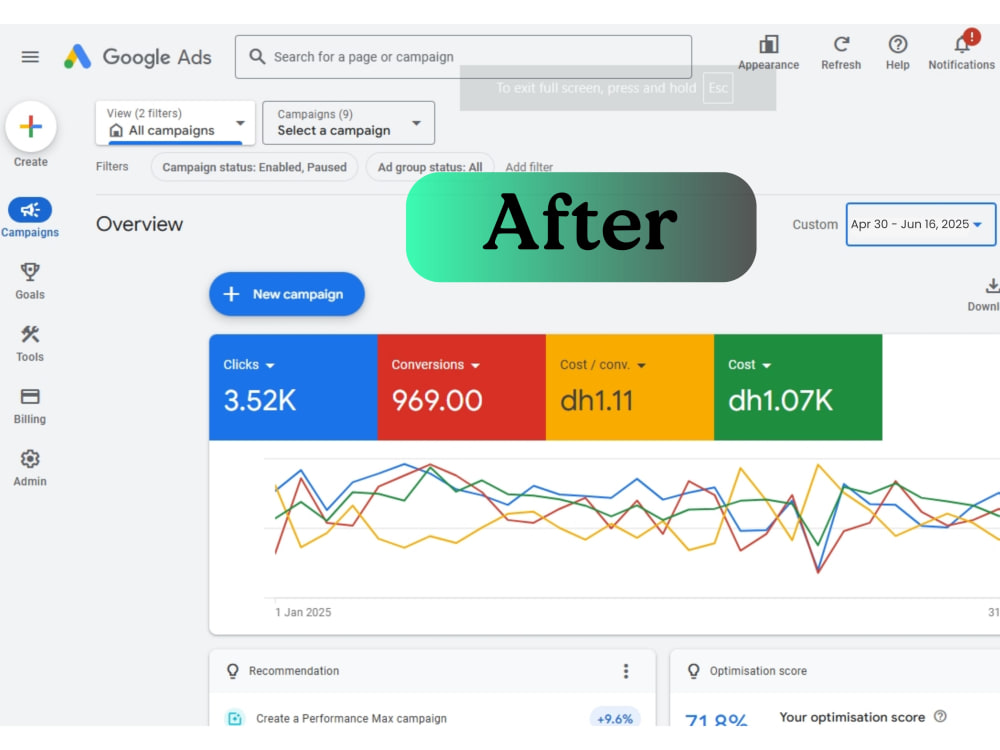
Task: Change the Clicks metric dropdown
Action: click(x=249, y=365)
